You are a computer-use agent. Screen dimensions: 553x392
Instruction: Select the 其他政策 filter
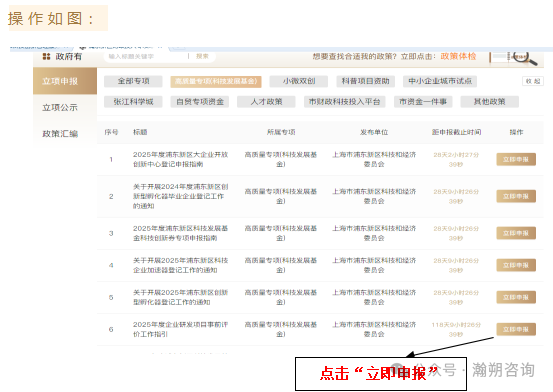tap(490, 102)
